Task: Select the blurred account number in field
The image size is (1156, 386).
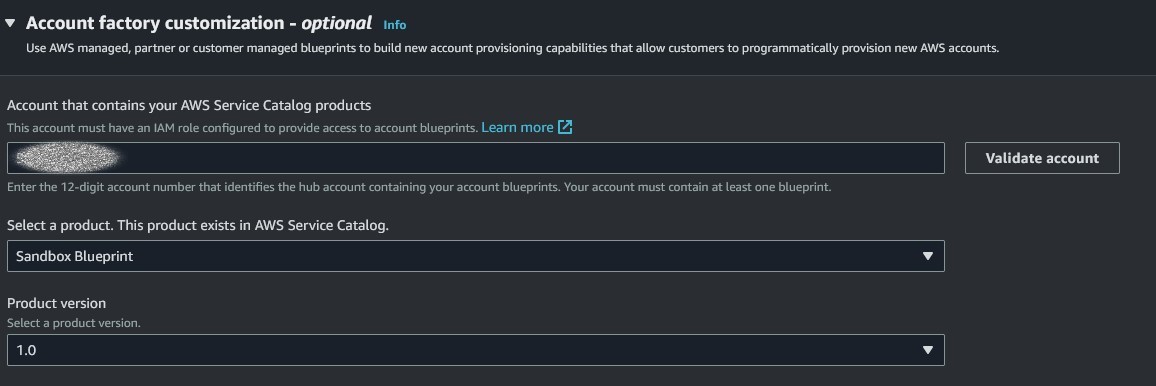Action: coord(67,158)
